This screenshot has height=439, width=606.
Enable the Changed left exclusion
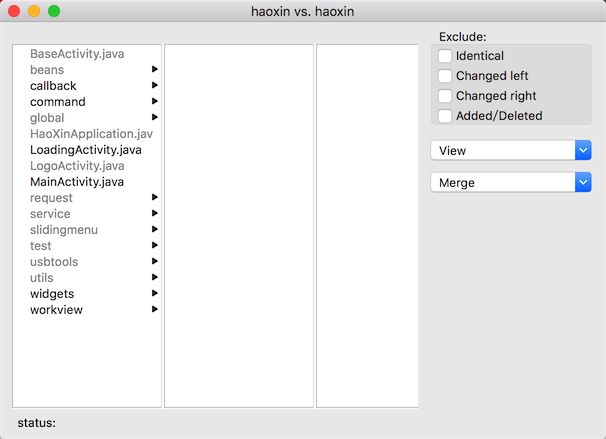point(445,76)
